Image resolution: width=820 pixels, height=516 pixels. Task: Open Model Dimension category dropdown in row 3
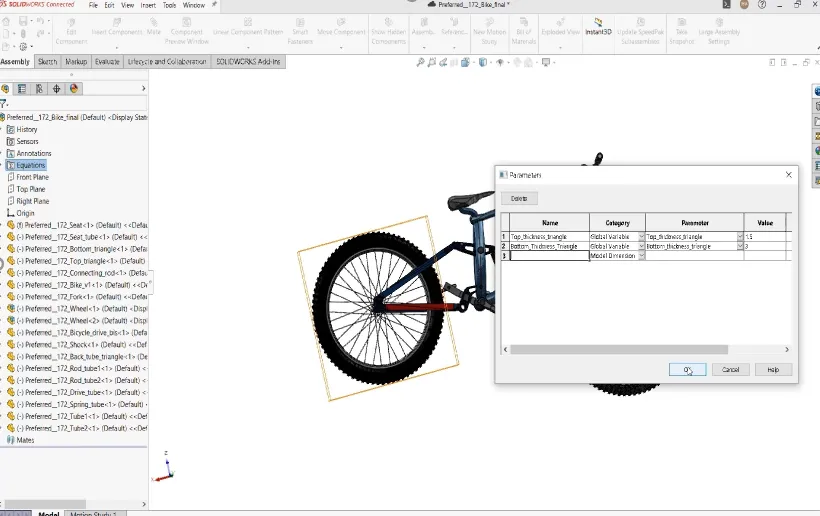tap(641, 256)
